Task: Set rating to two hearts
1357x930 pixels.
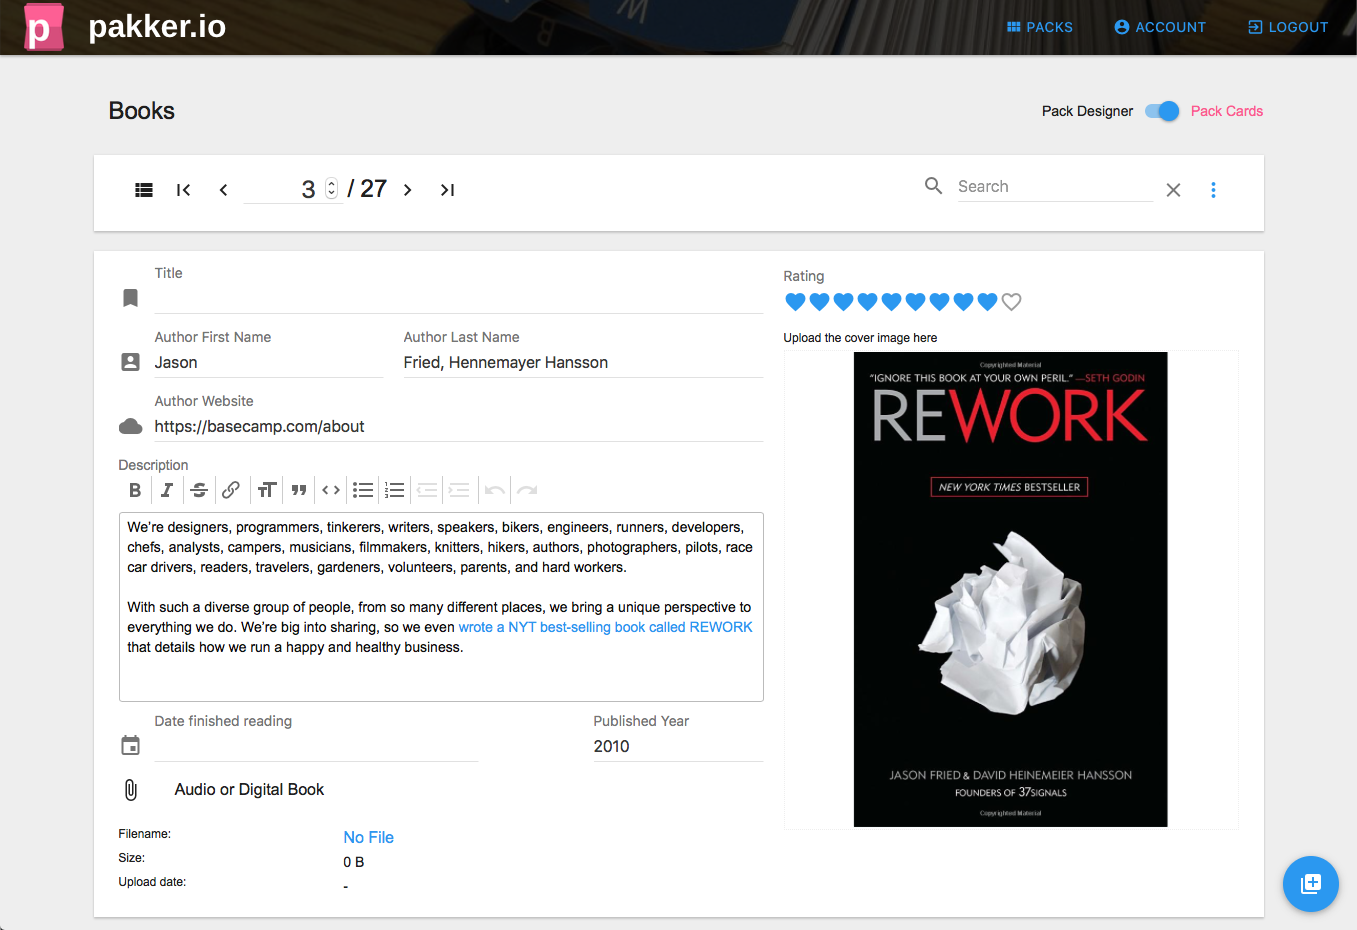Action: [819, 302]
